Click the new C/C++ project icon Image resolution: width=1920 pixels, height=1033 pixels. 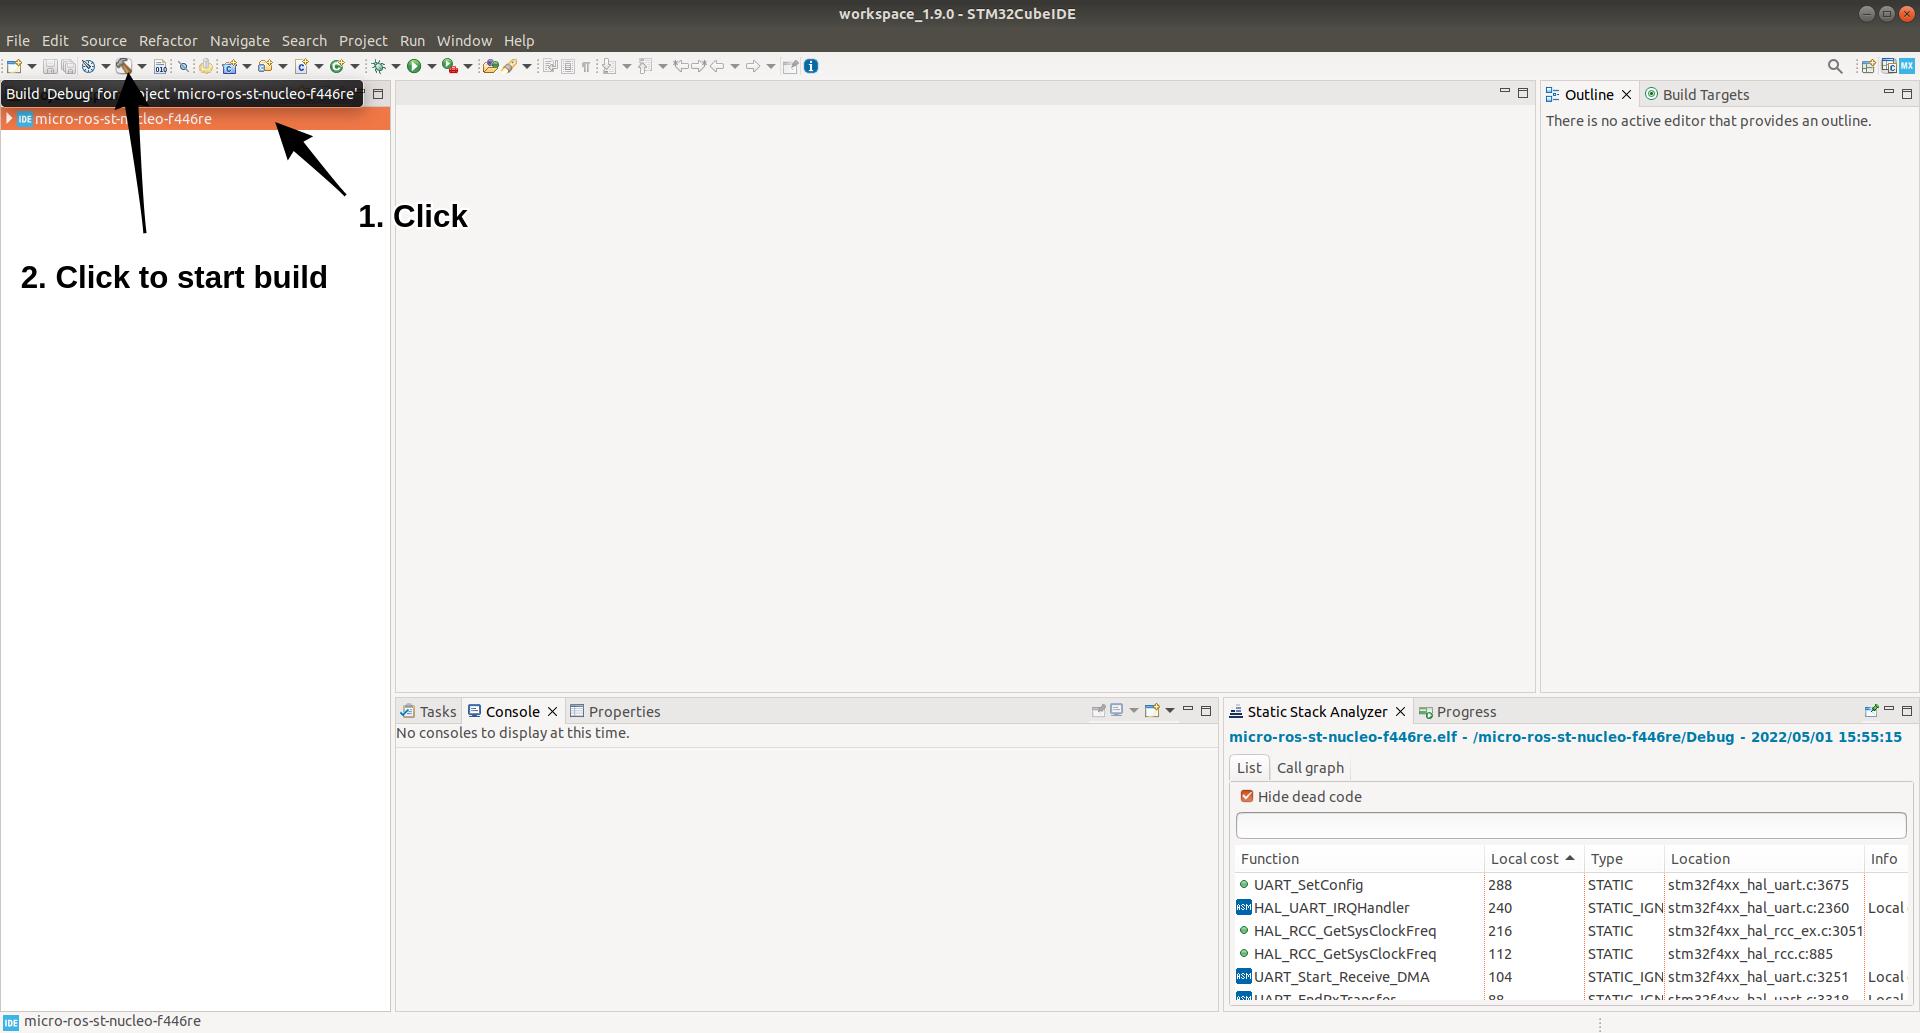click(x=229, y=66)
